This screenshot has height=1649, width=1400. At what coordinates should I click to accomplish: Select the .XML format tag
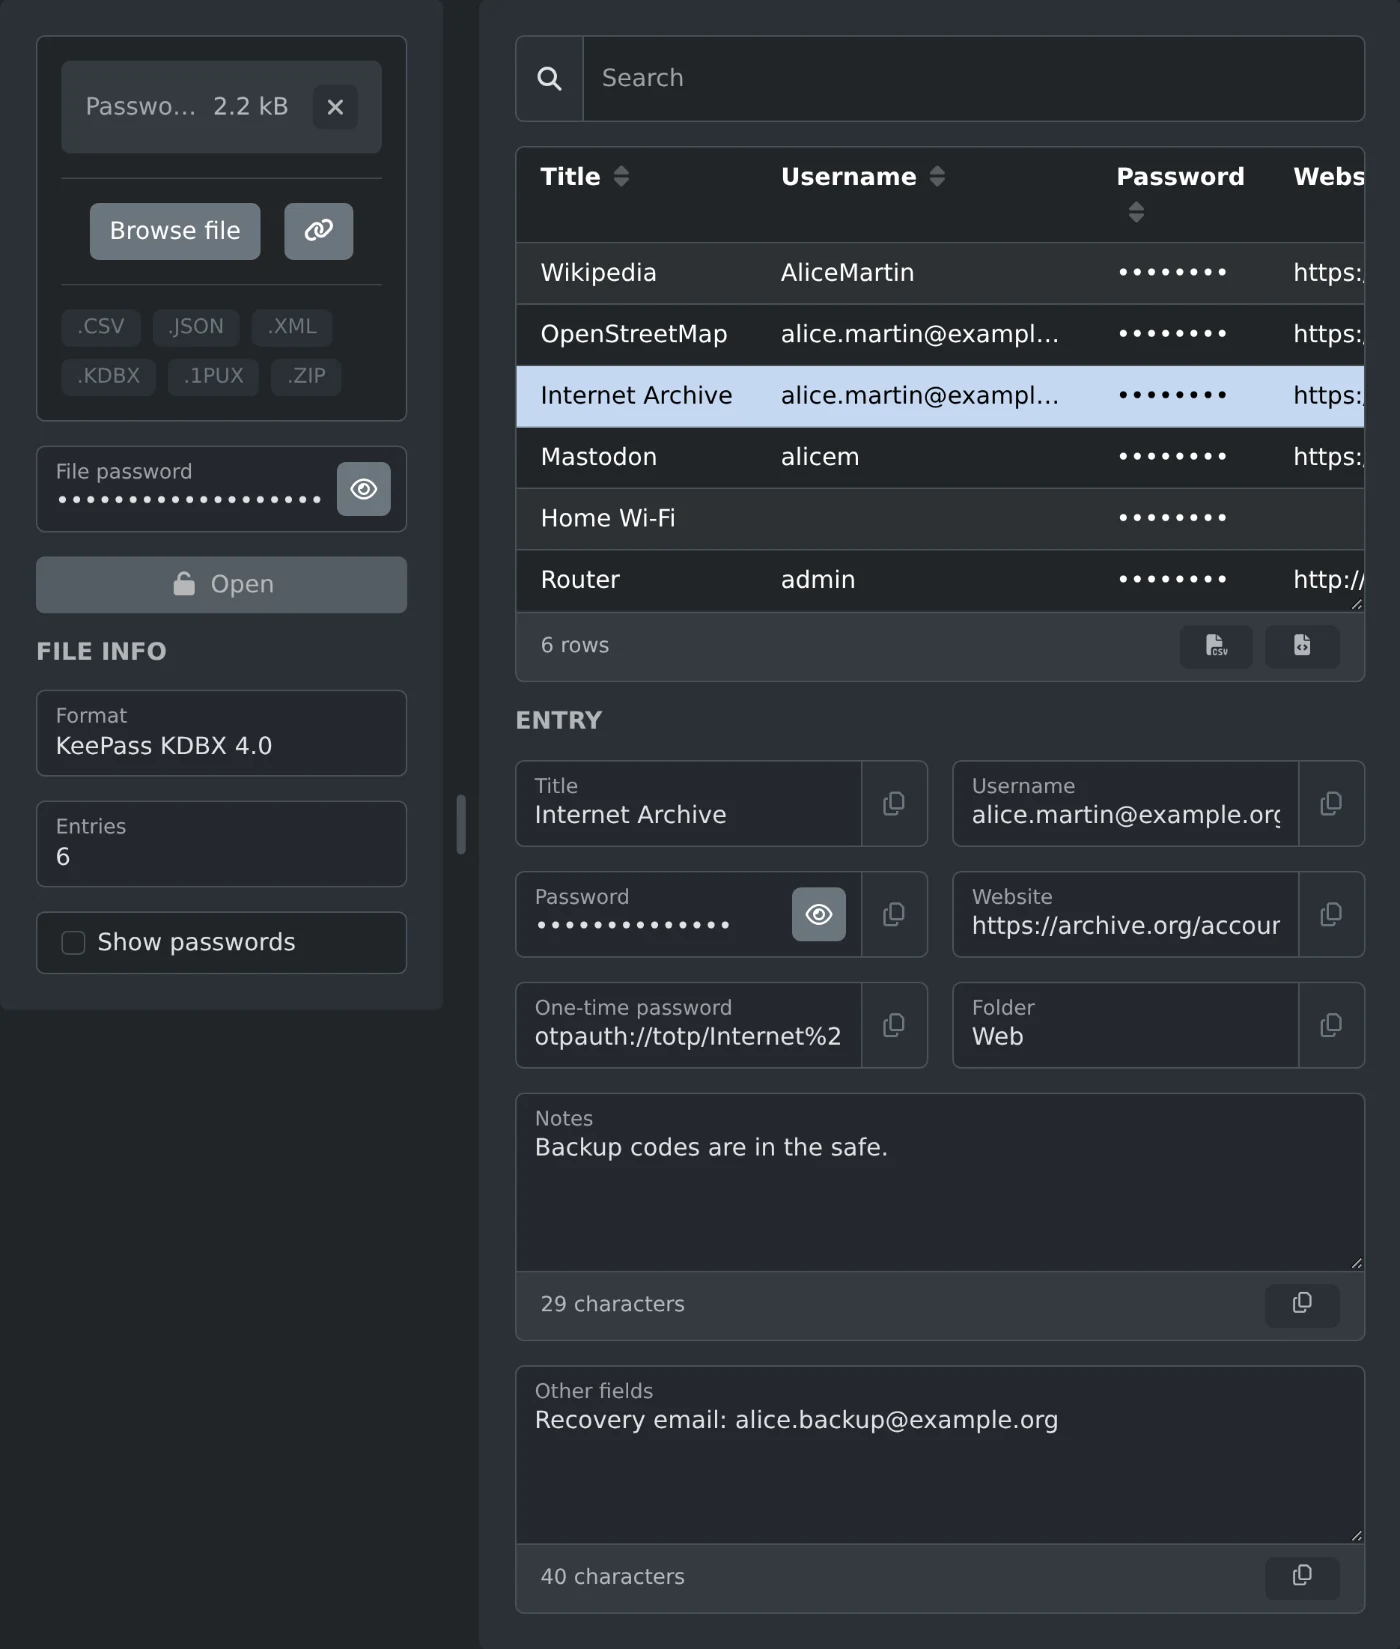(x=292, y=327)
